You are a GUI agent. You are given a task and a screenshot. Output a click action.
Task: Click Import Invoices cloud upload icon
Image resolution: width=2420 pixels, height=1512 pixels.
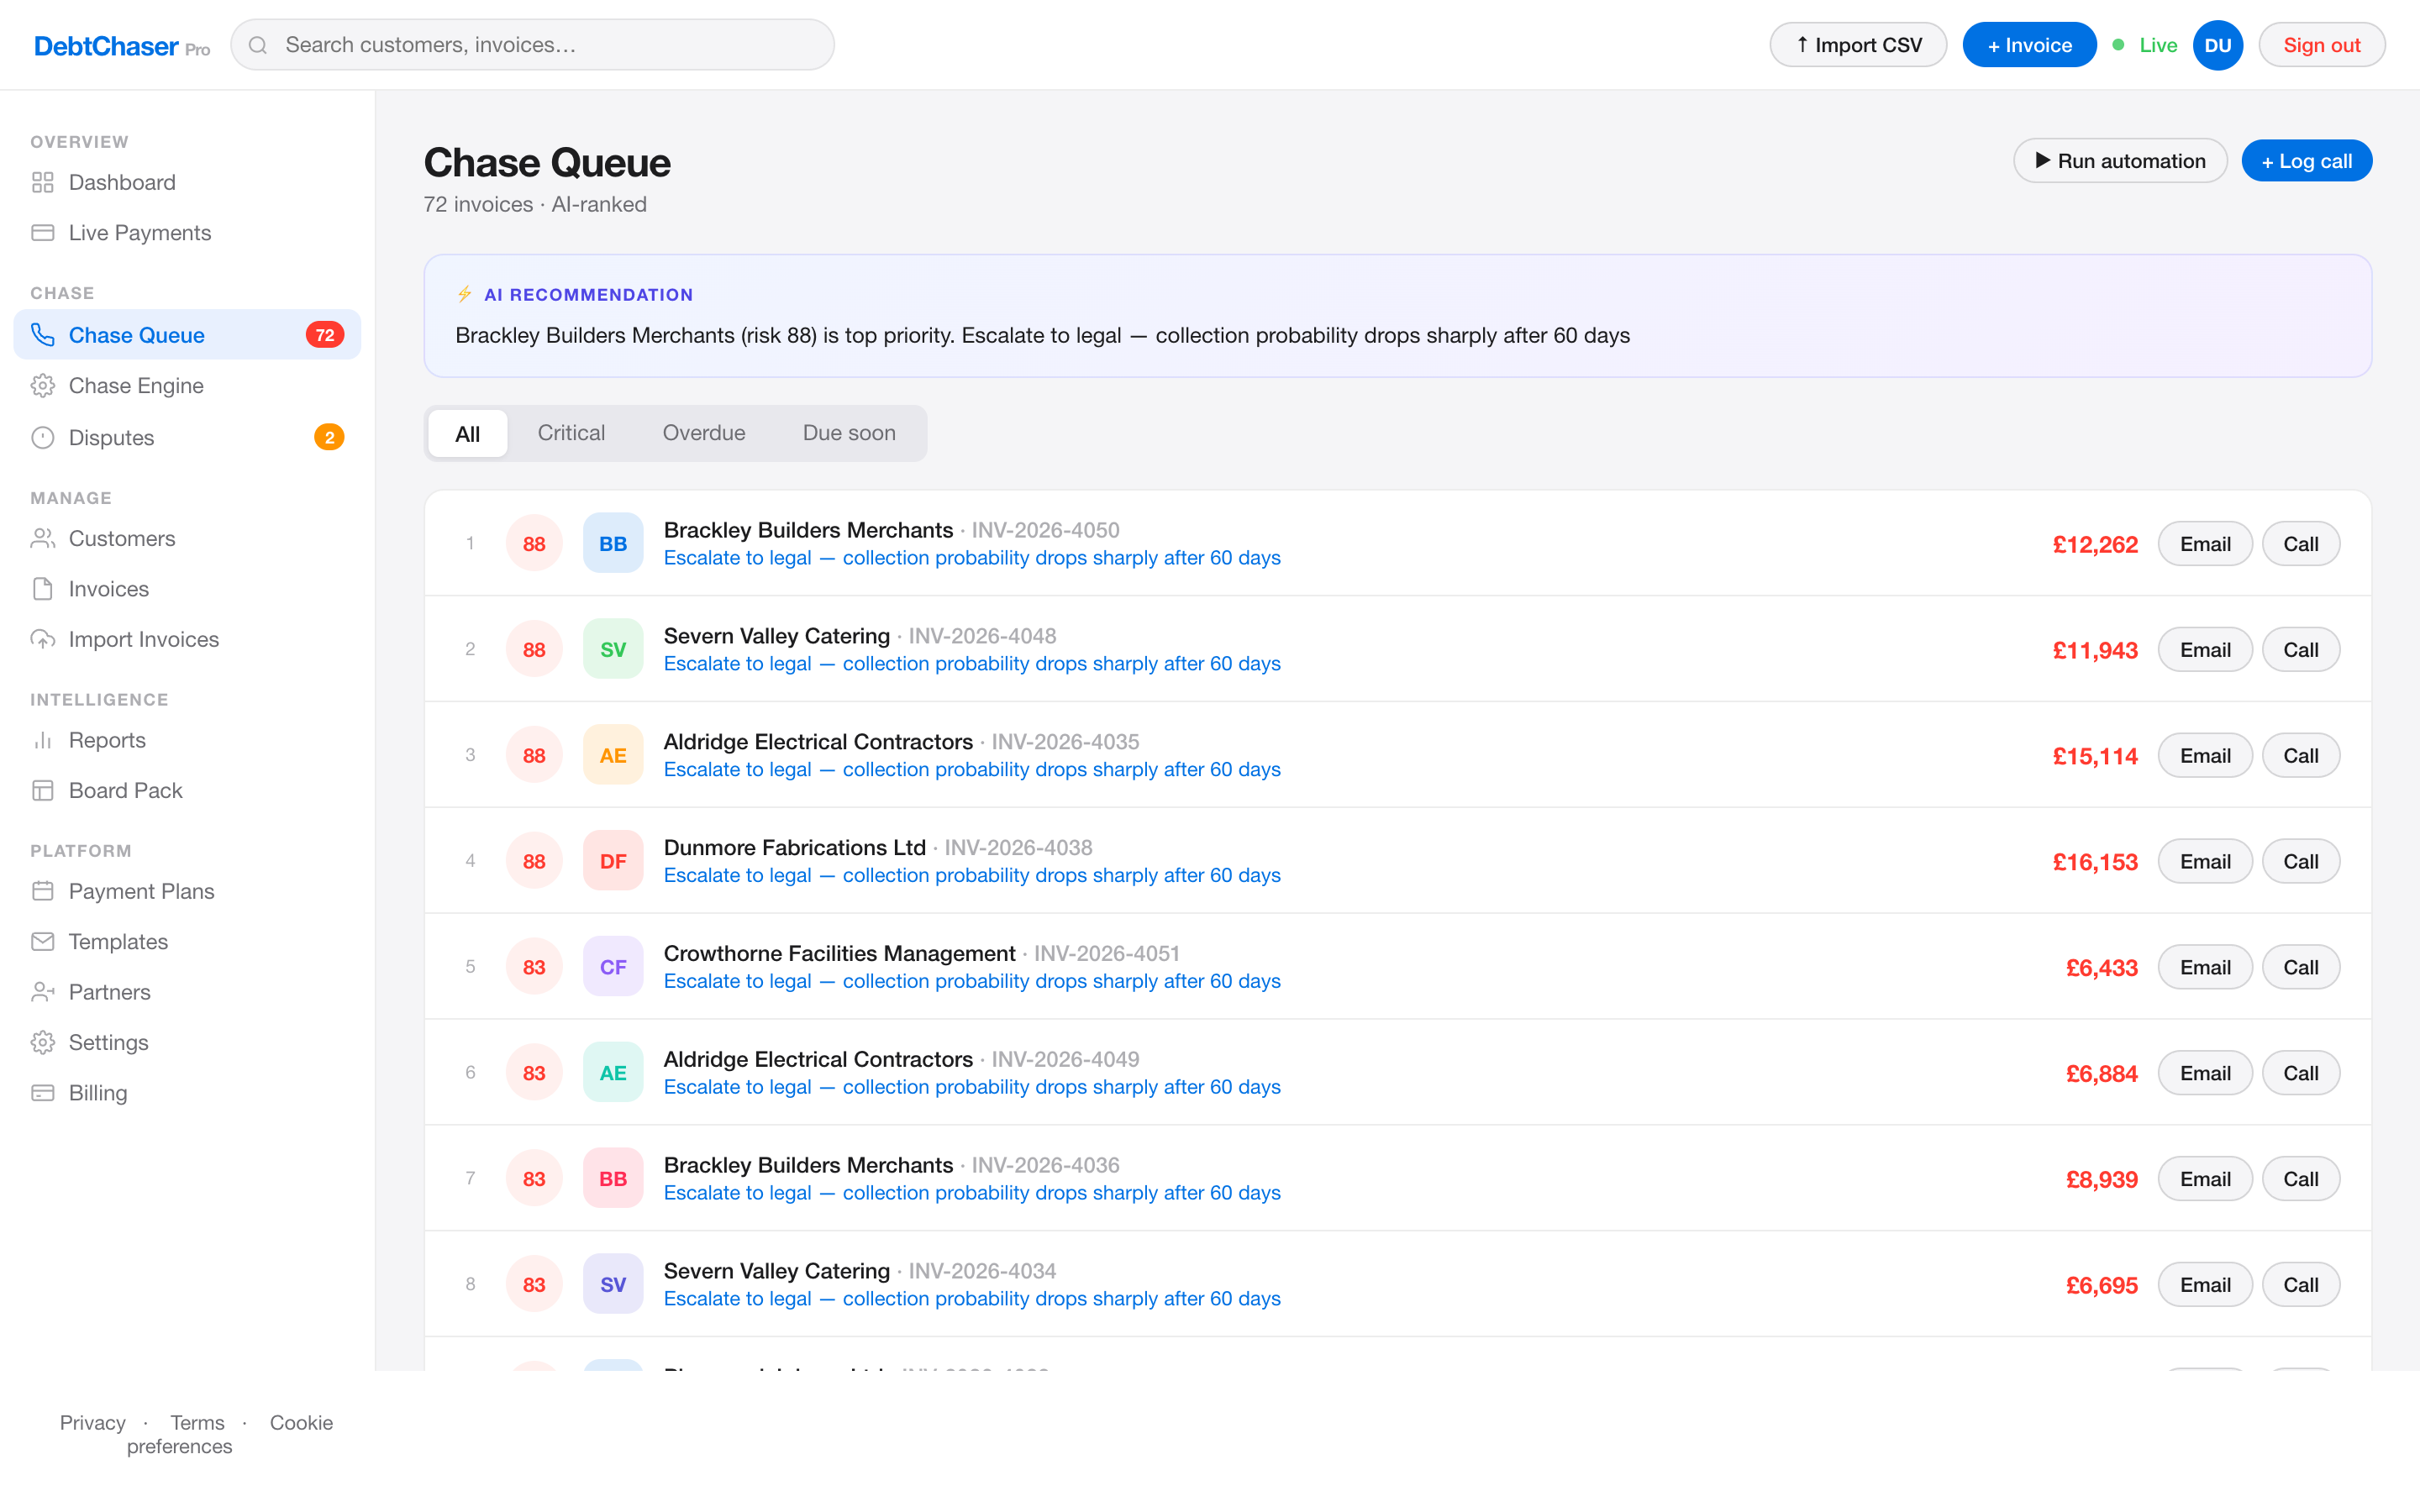click(x=42, y=639)
